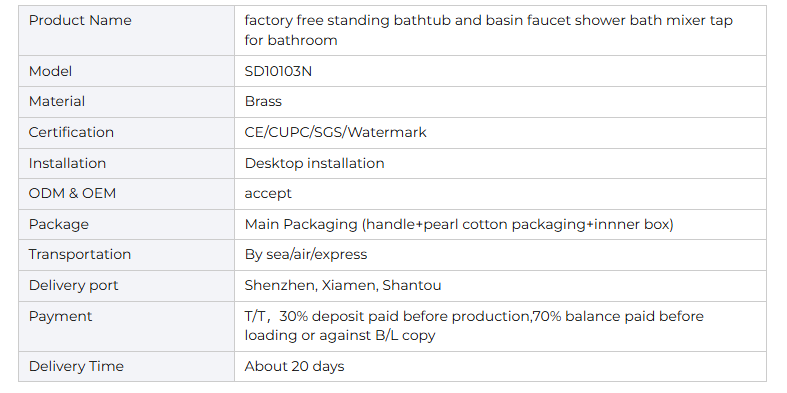
Task: Click the CE/CUPC/SGS/Watermark value
Action: (x=335, y=133)
